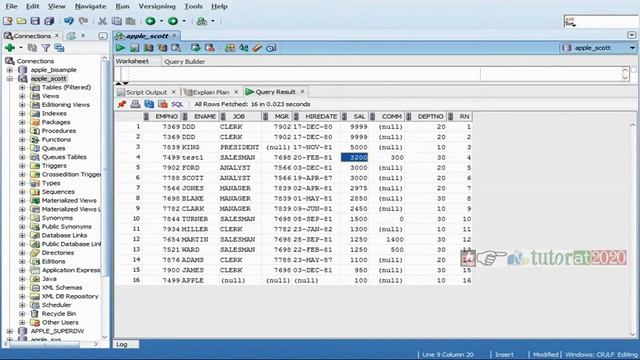The height and width of the screenshot is (360, 640).
Task: Click the PRESIDENT job cell
Action: pos(240,147)
